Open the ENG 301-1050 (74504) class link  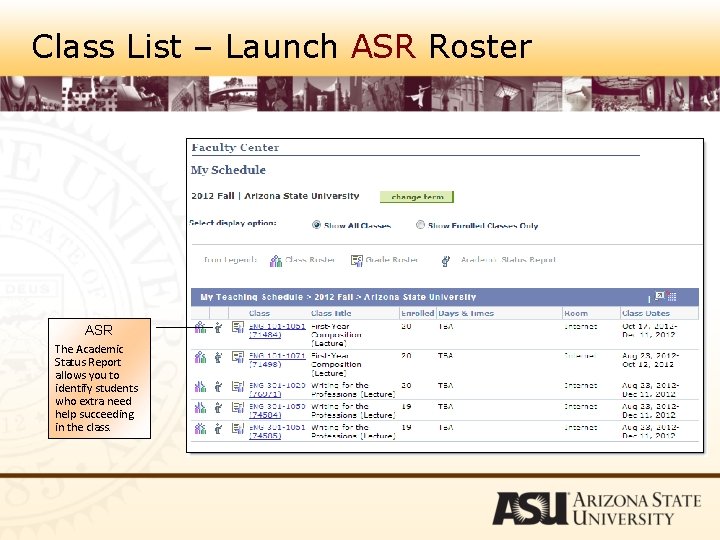tap(277, 411)
